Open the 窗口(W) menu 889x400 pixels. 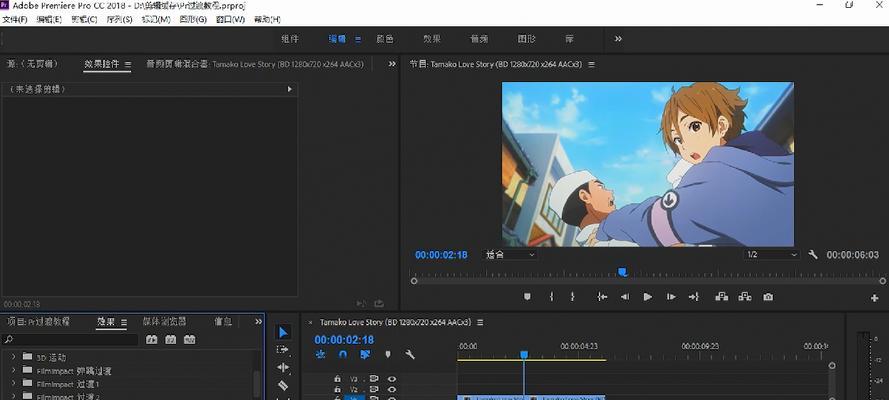pyautogui.click(x=231, y=19)
